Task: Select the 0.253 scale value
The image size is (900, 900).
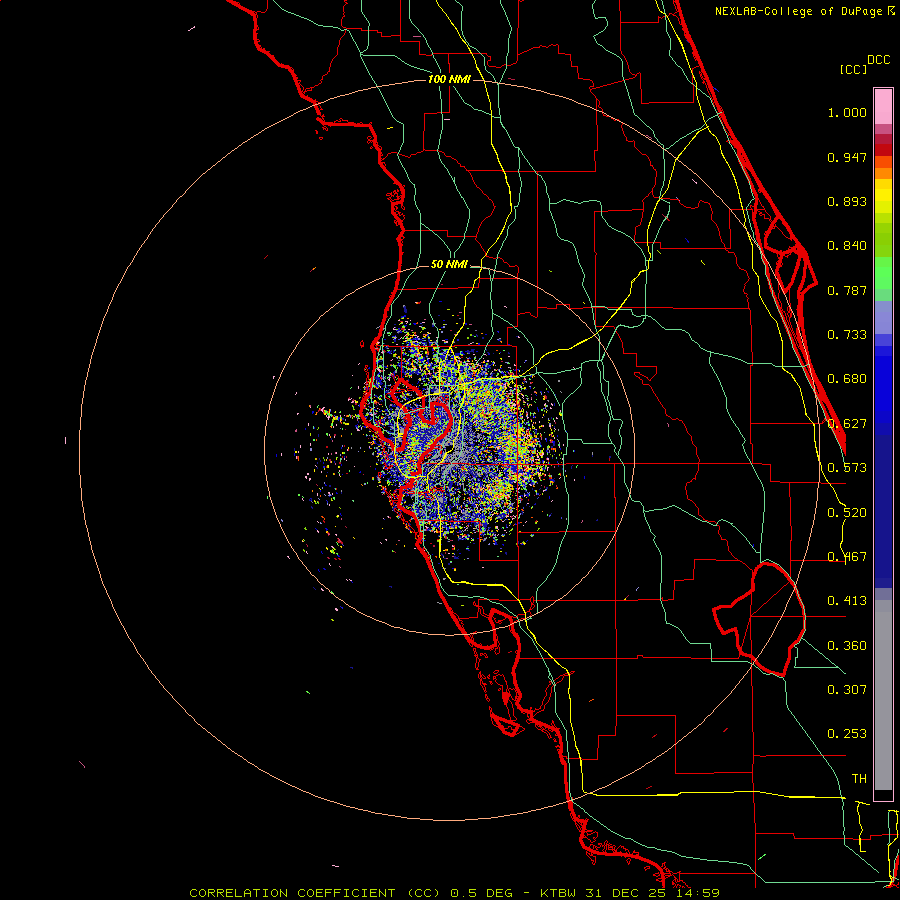Action: click(x=847, y=734)
